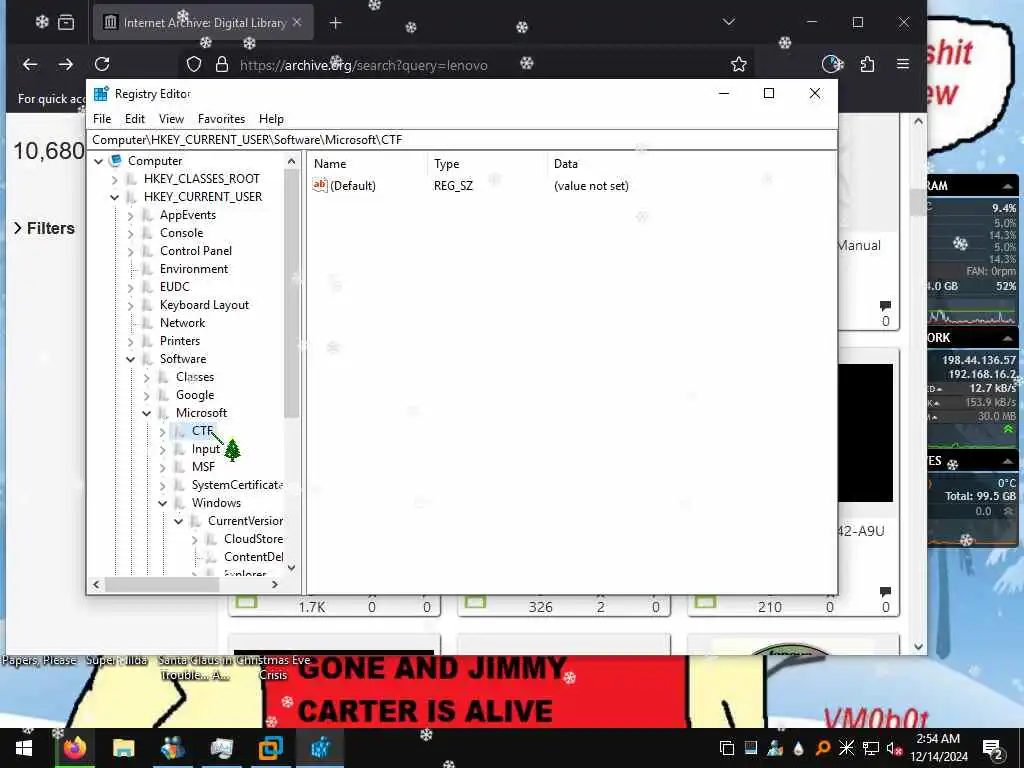
Task: Click the registry path address bar
Action: point(461,140)
